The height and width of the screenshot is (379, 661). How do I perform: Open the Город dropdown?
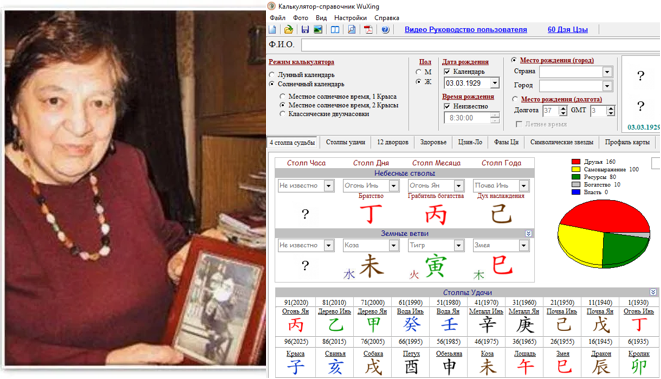click(607, 86)
